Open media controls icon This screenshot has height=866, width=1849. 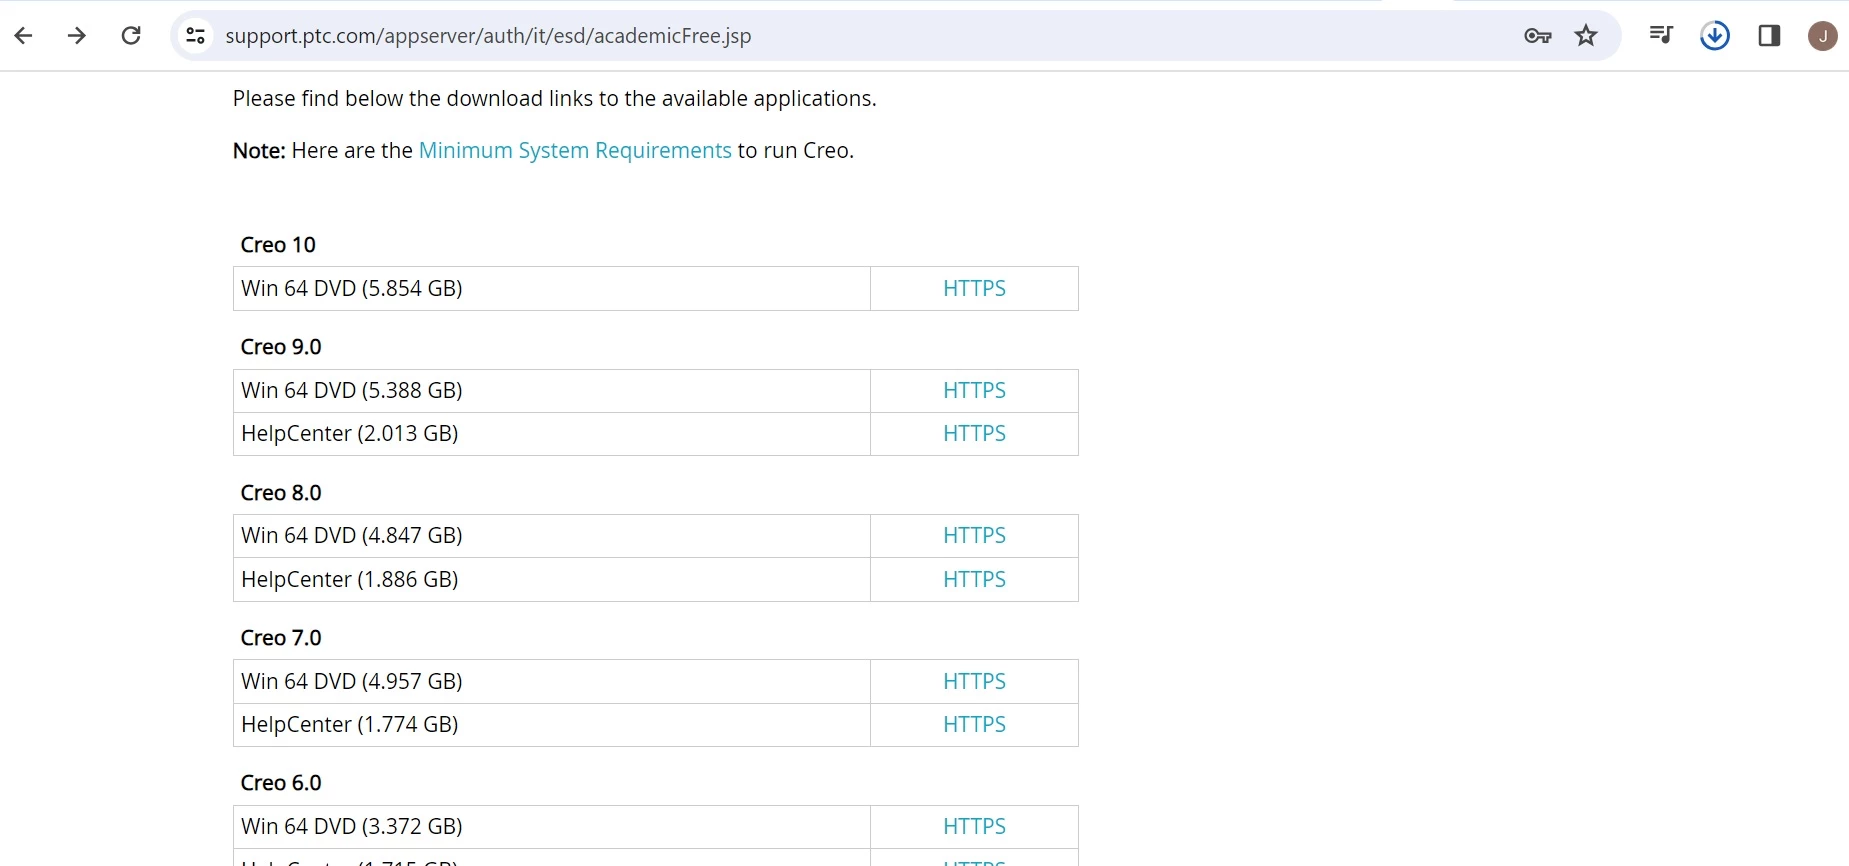(x=1661, y=36)
